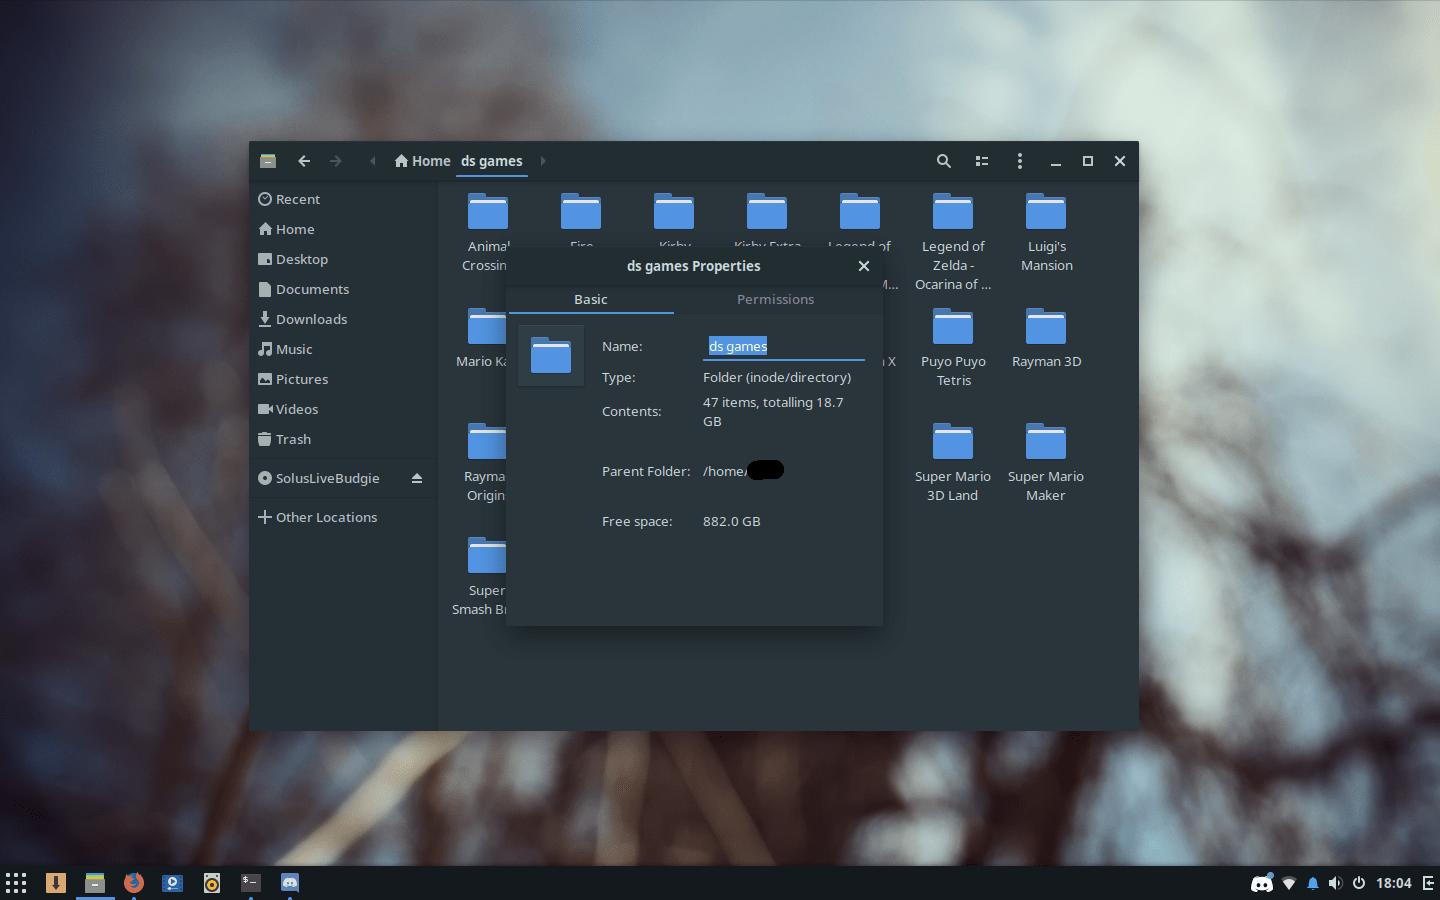The width and height of the screenshot is (1440, 900).
Task: Click the file manager icon in the header bar
Action: click(268, 161)
